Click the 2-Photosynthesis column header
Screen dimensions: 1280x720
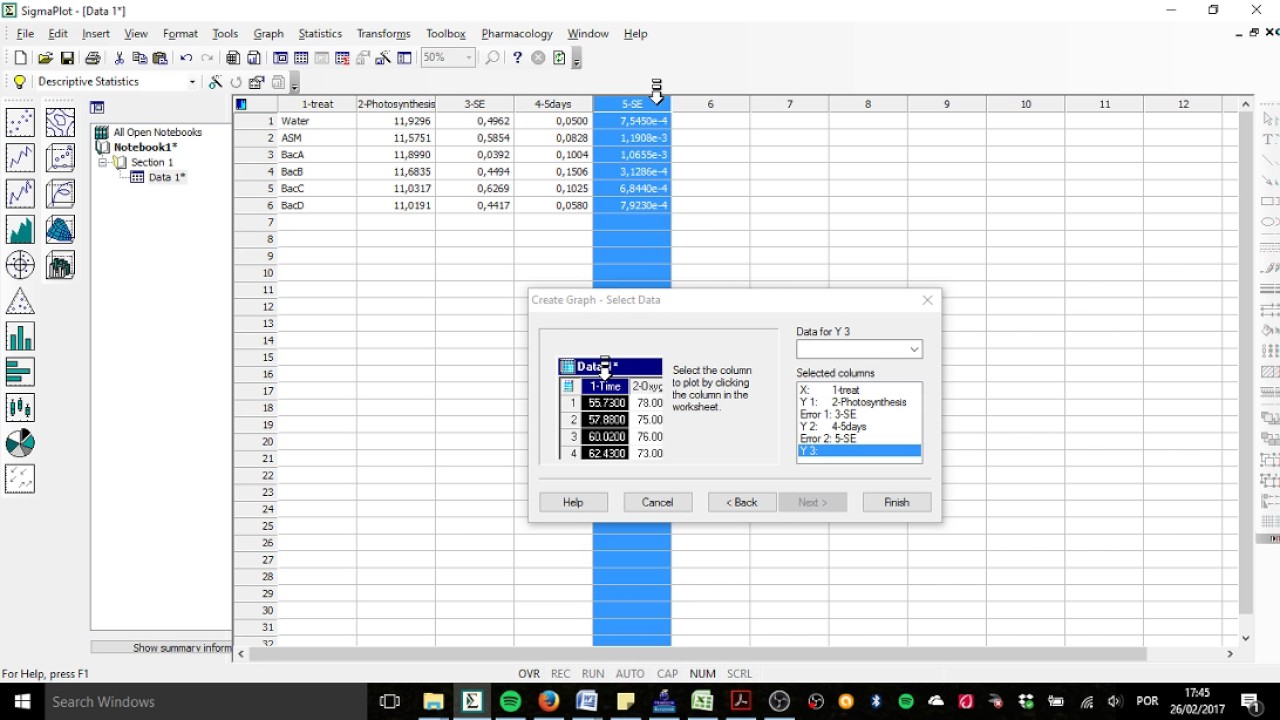396,104
